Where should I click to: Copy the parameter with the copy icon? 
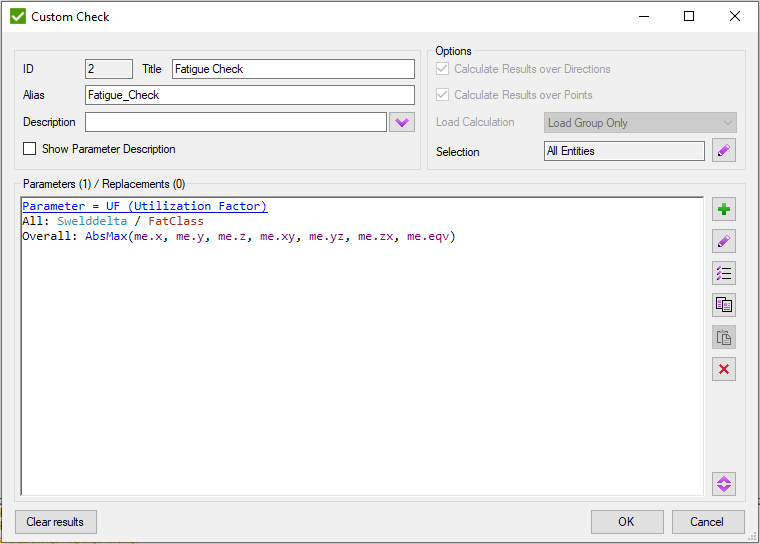(x=724, y=305)
